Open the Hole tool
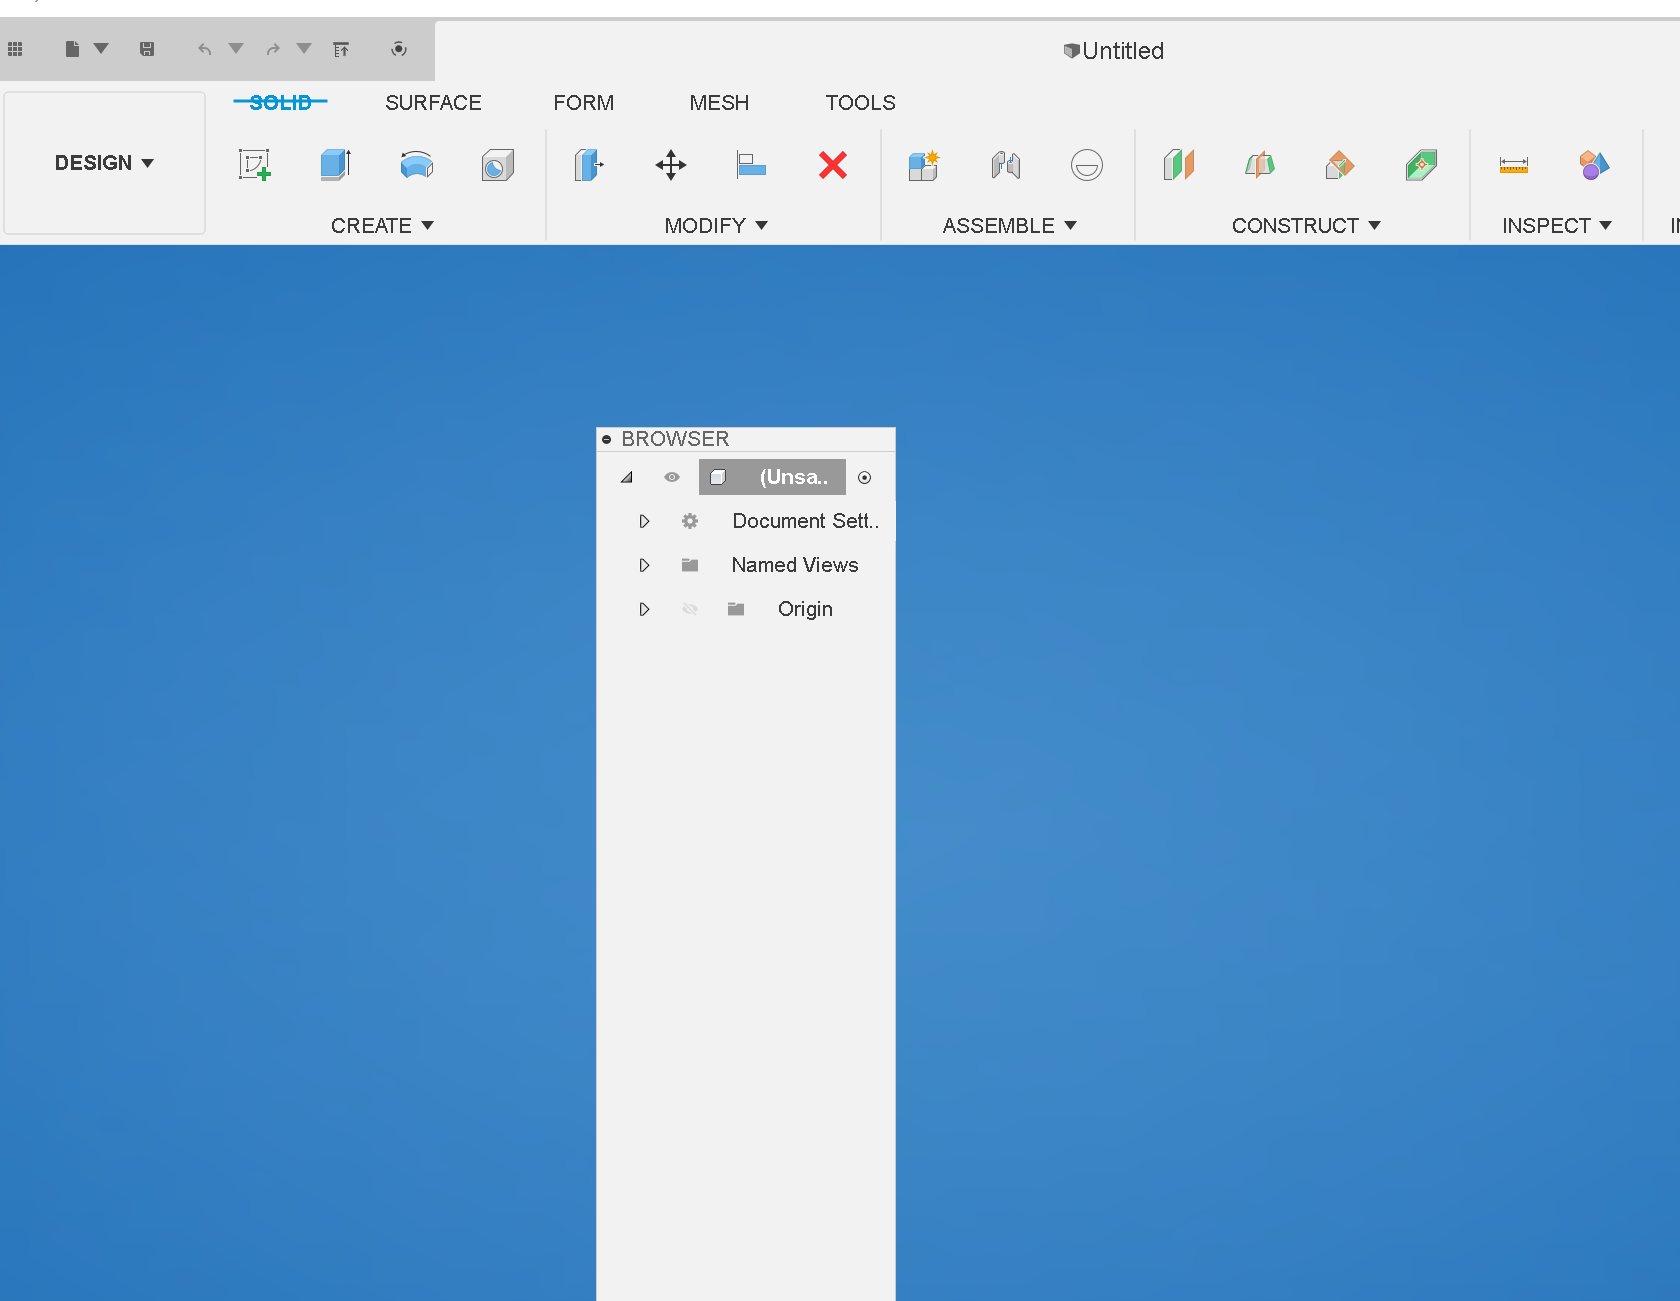The height and width of the screenshot is (1301, 1680). coord(497,165)
